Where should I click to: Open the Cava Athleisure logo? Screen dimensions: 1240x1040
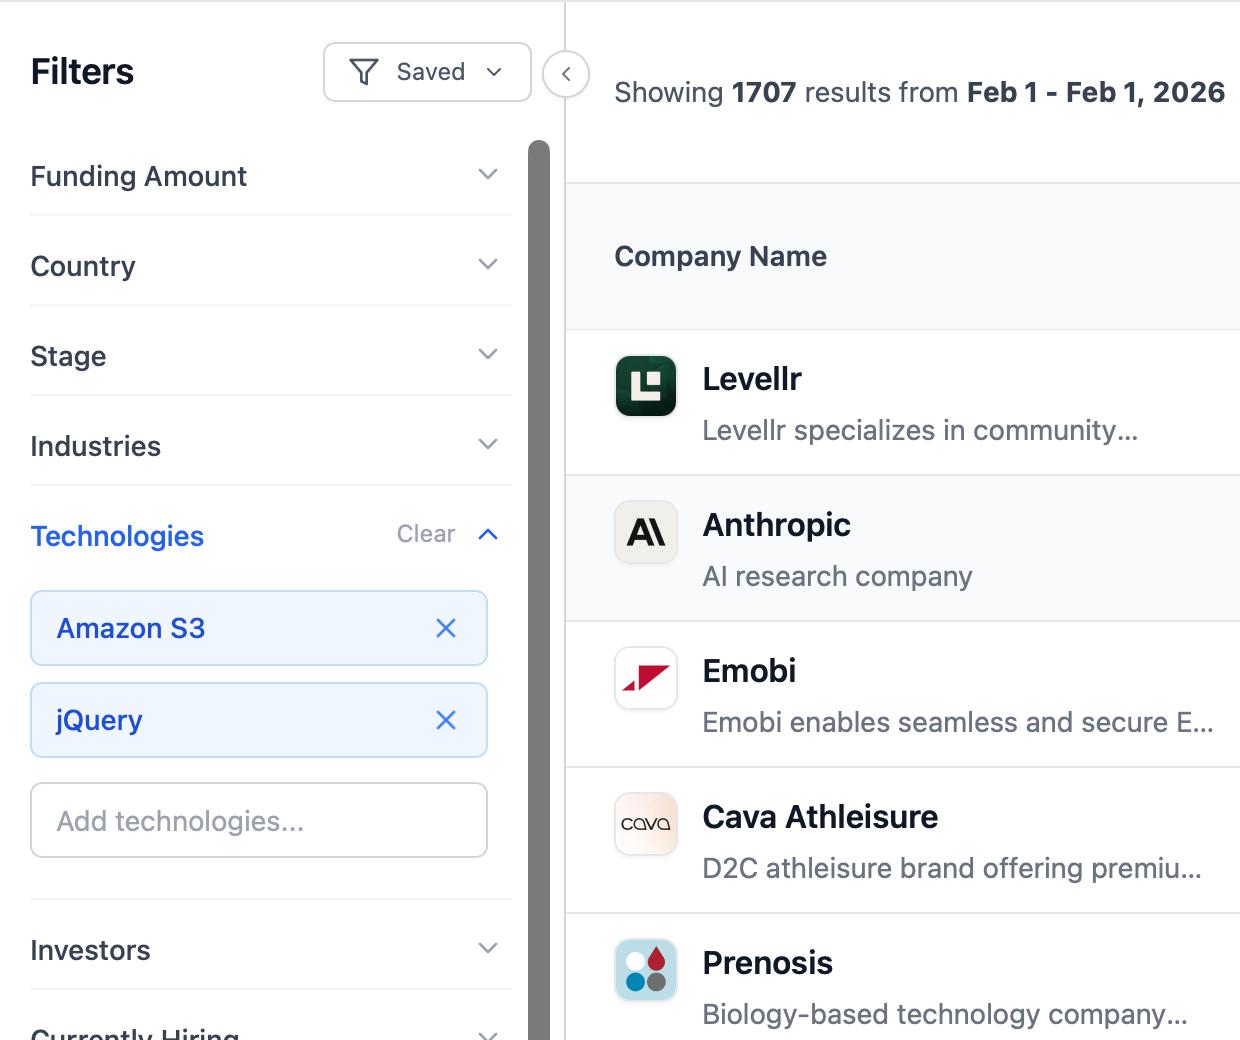click(x=645, y=824)
